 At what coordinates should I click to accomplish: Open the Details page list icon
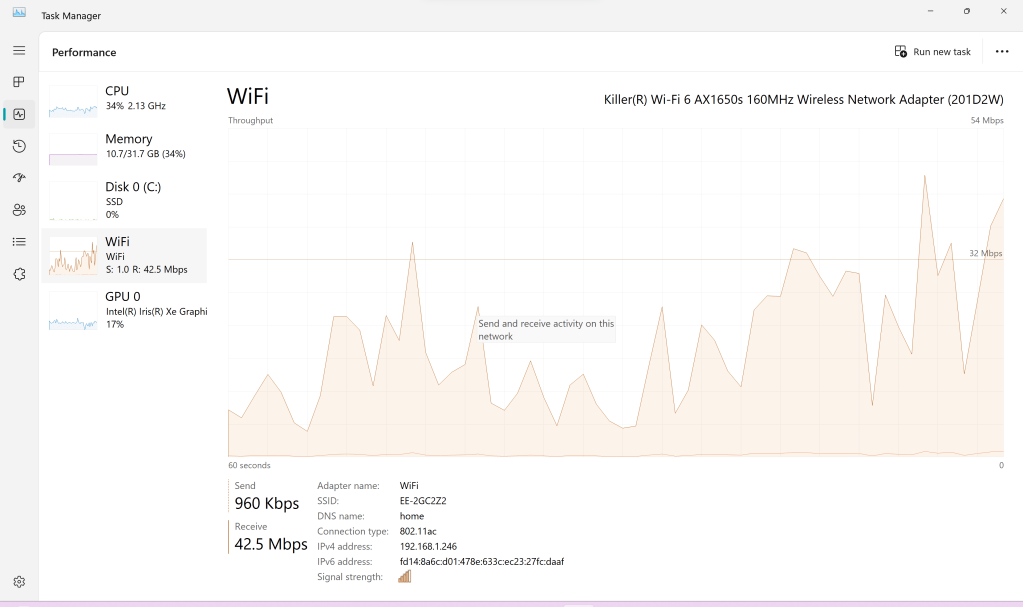pos(19,241)
